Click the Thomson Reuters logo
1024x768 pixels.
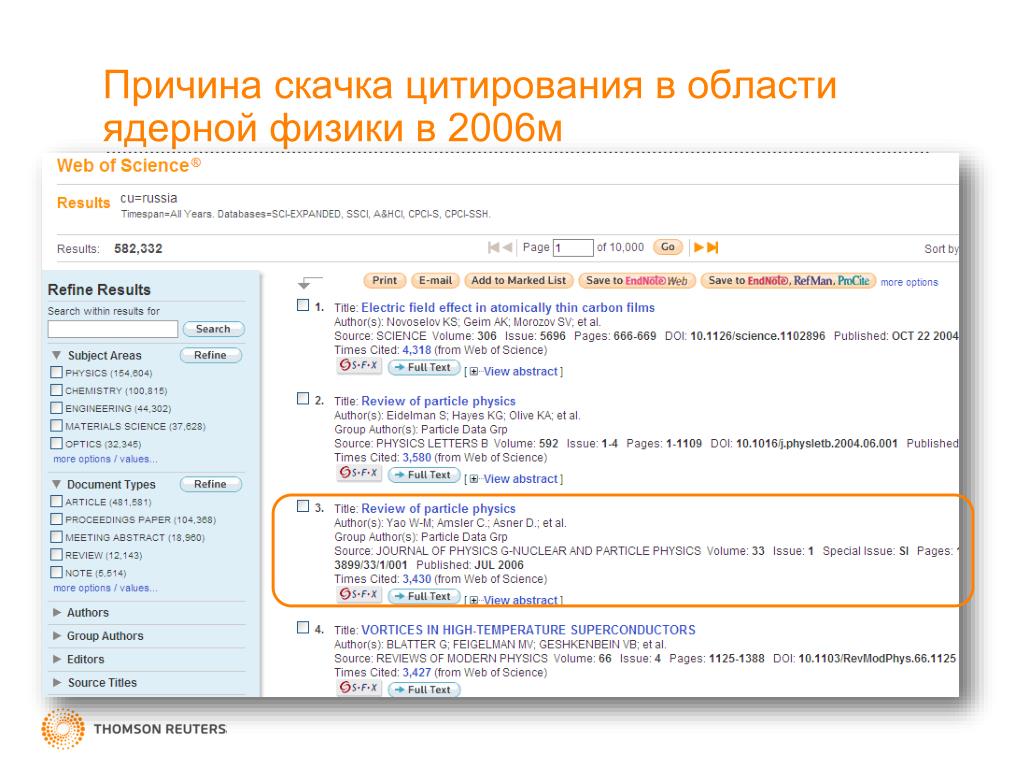(x=134, y=728)
